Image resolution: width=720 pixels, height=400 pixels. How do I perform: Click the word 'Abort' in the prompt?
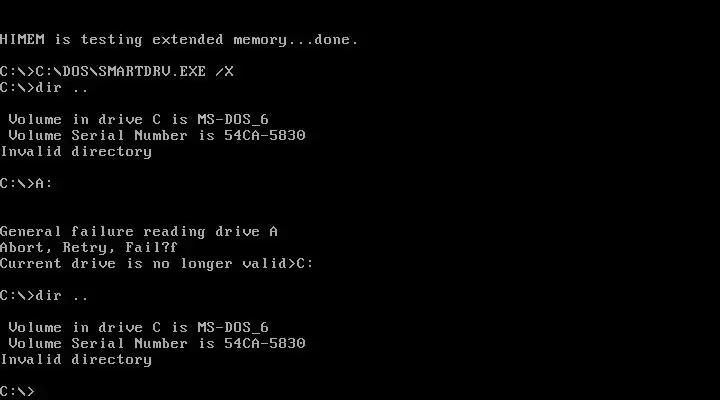(x=22, y=248)
